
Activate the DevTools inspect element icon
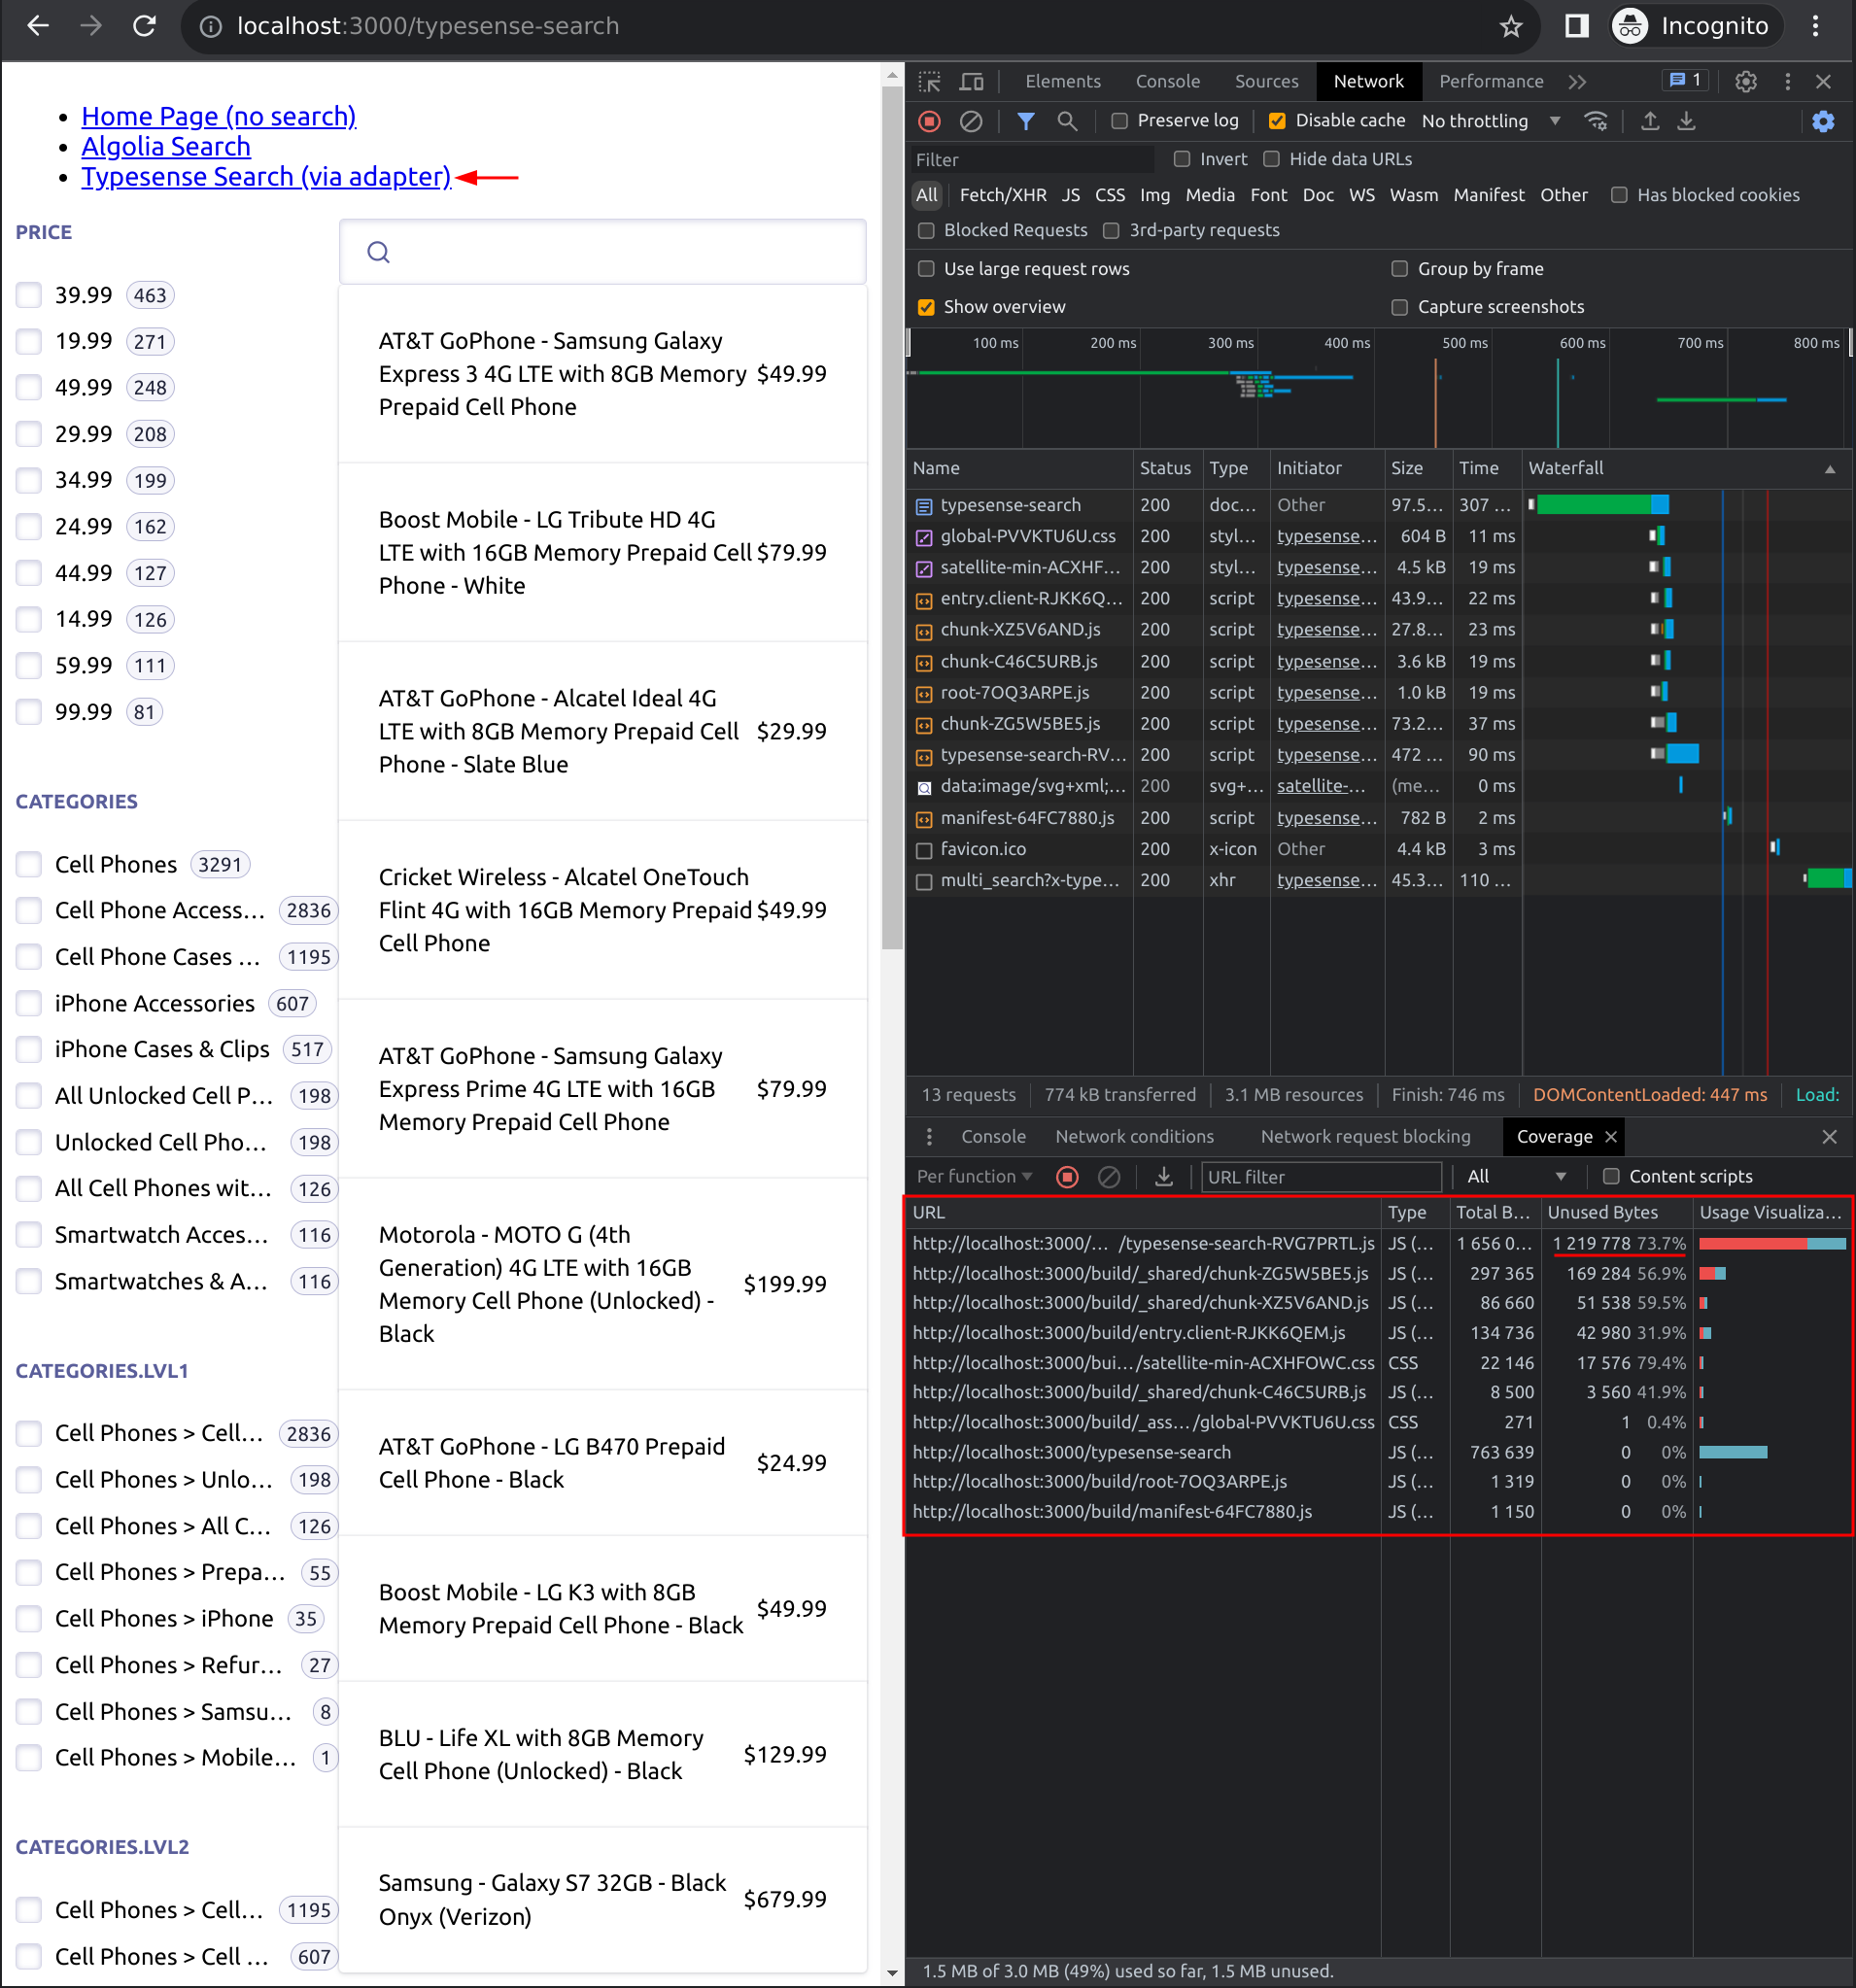(x=930, y=81)
